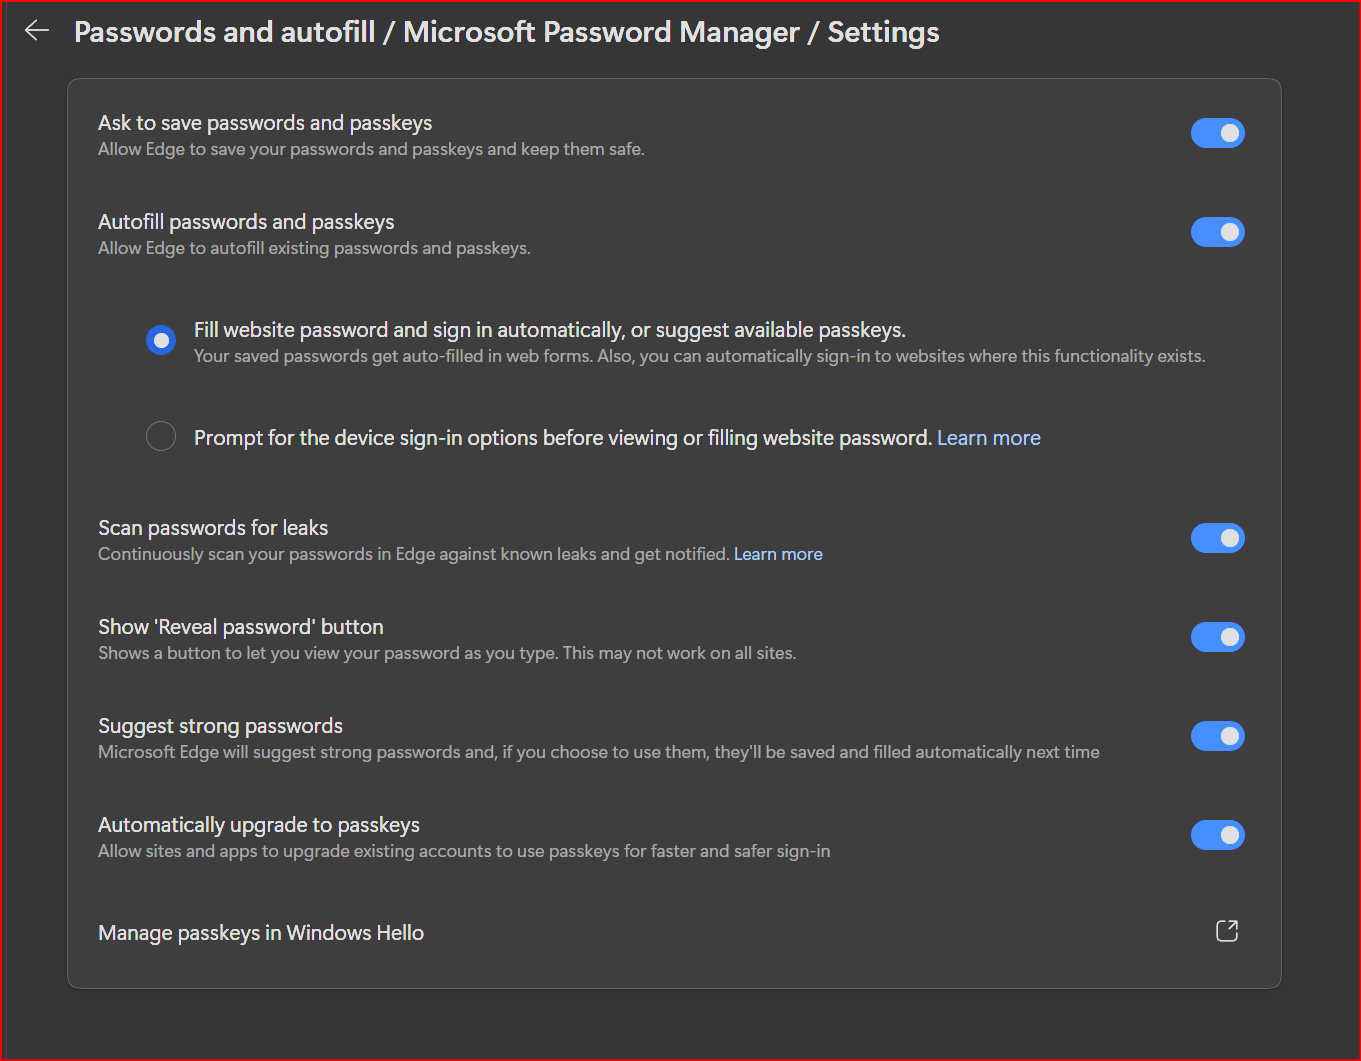The width and height of the screenshot is (1361, 1061).
Task: Click the 'Ask to save passwords and passkeys' label
Action: [x=265, y=123]
